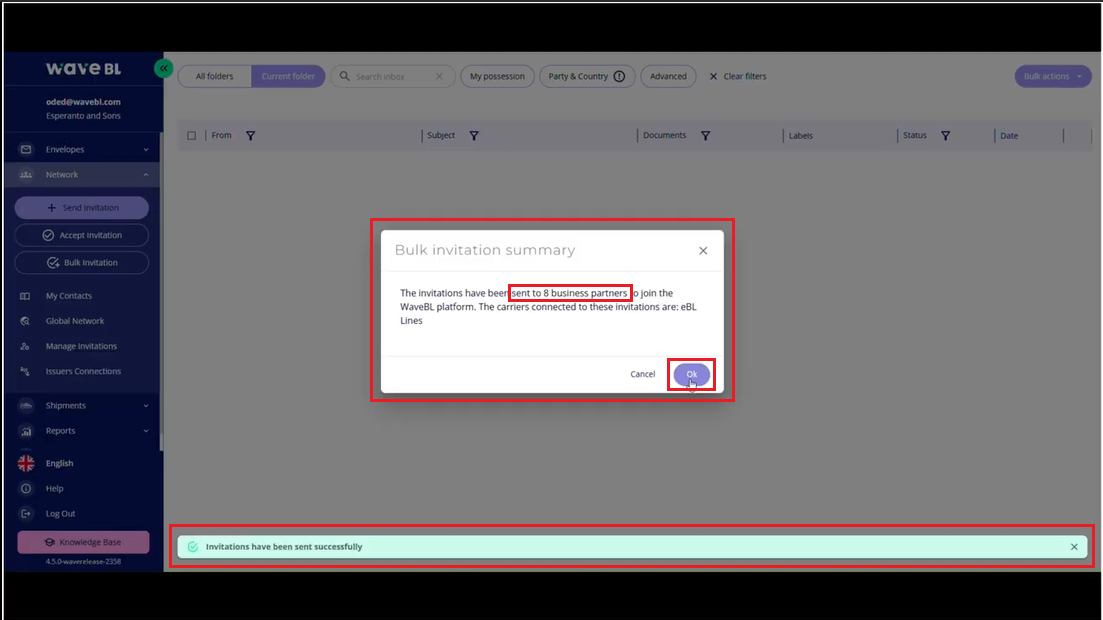Click the Shipments ship icon

coord(26,405)
